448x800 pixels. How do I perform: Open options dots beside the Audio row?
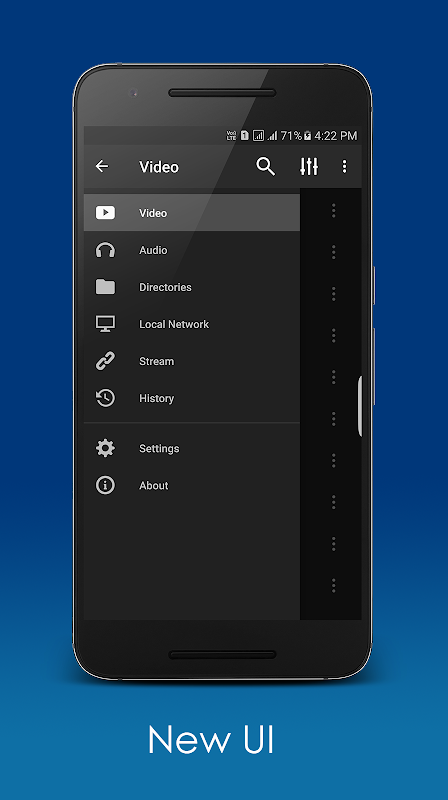(x=334, y=252)
